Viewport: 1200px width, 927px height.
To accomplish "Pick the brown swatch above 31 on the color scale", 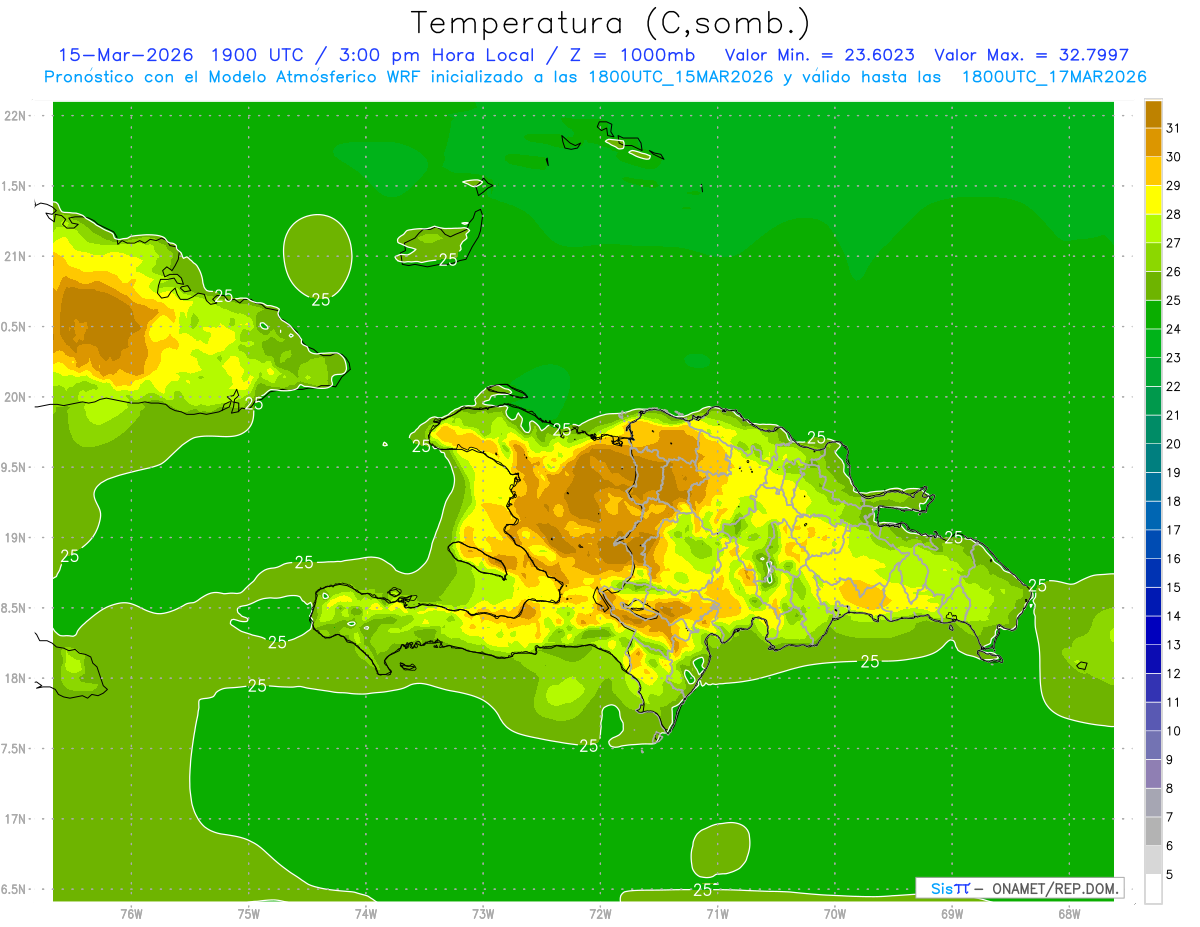I will point(1153,114).
